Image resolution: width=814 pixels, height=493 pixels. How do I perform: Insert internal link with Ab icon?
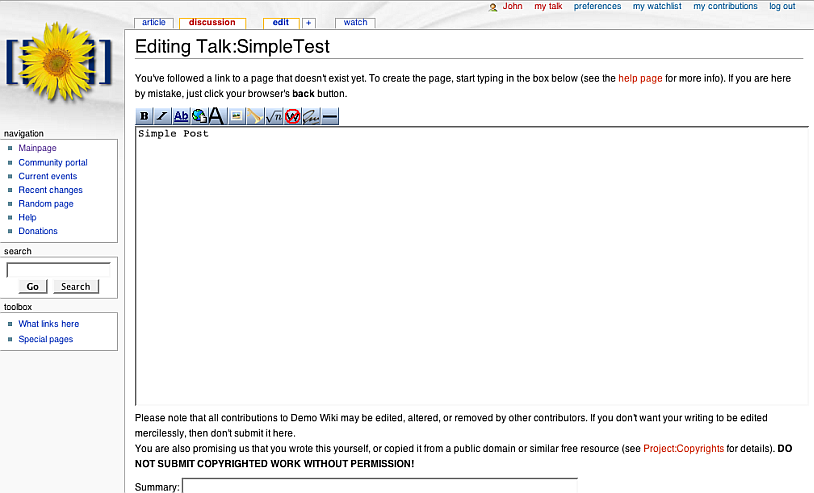[181, 116]
